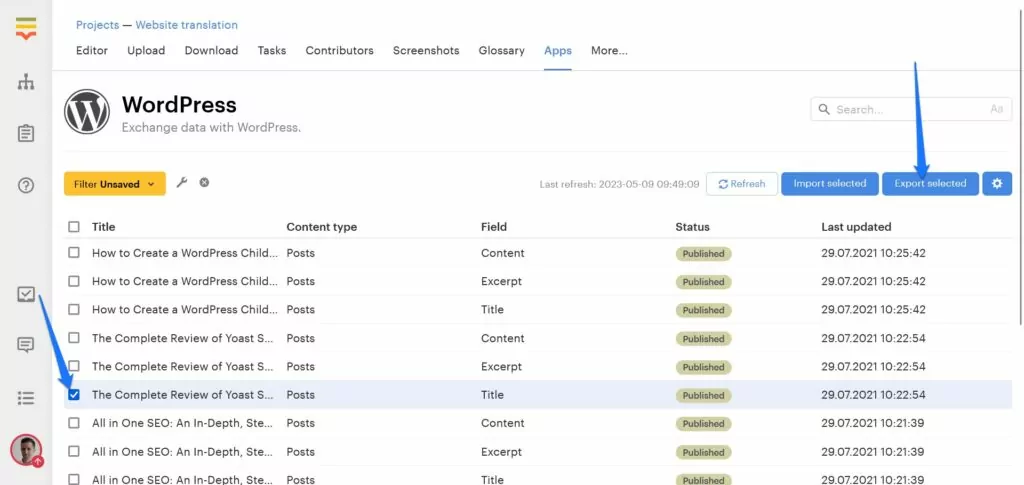1024x485 pixels.
Task: Click 'All in One SEO' Content row title
Action: tap(183, 423)
